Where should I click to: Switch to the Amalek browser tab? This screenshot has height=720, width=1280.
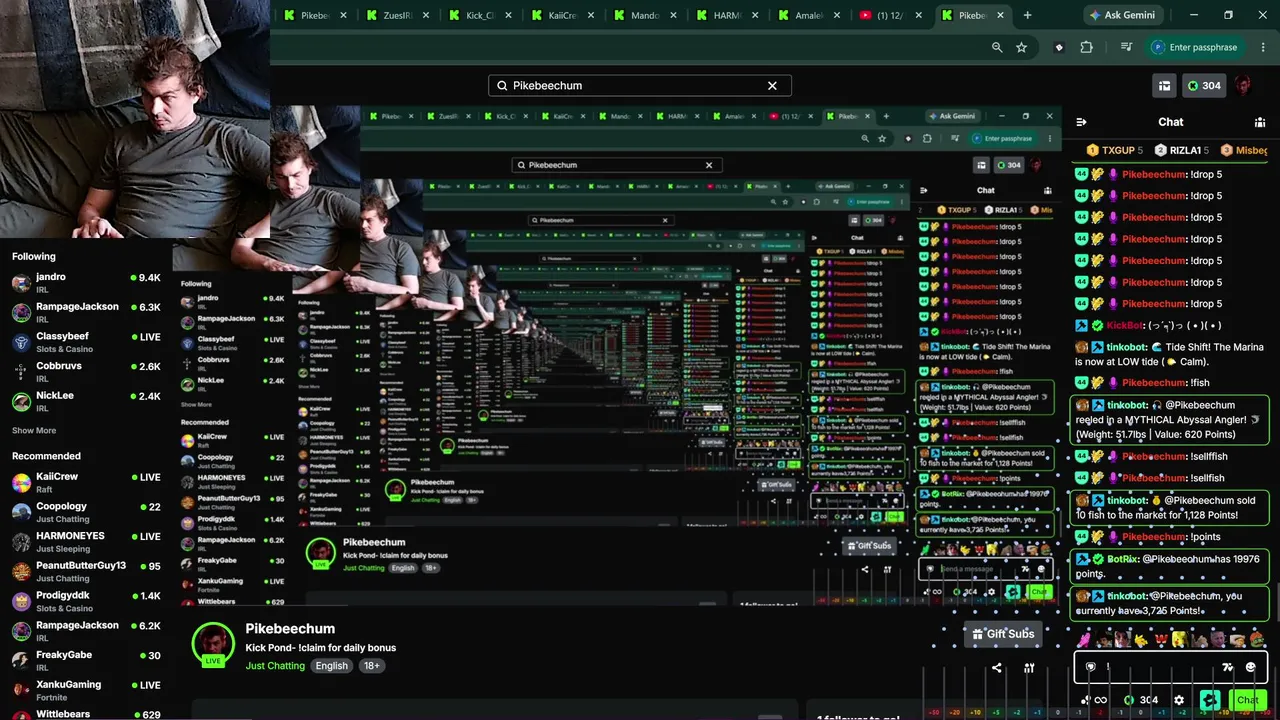tap(809, 15)
